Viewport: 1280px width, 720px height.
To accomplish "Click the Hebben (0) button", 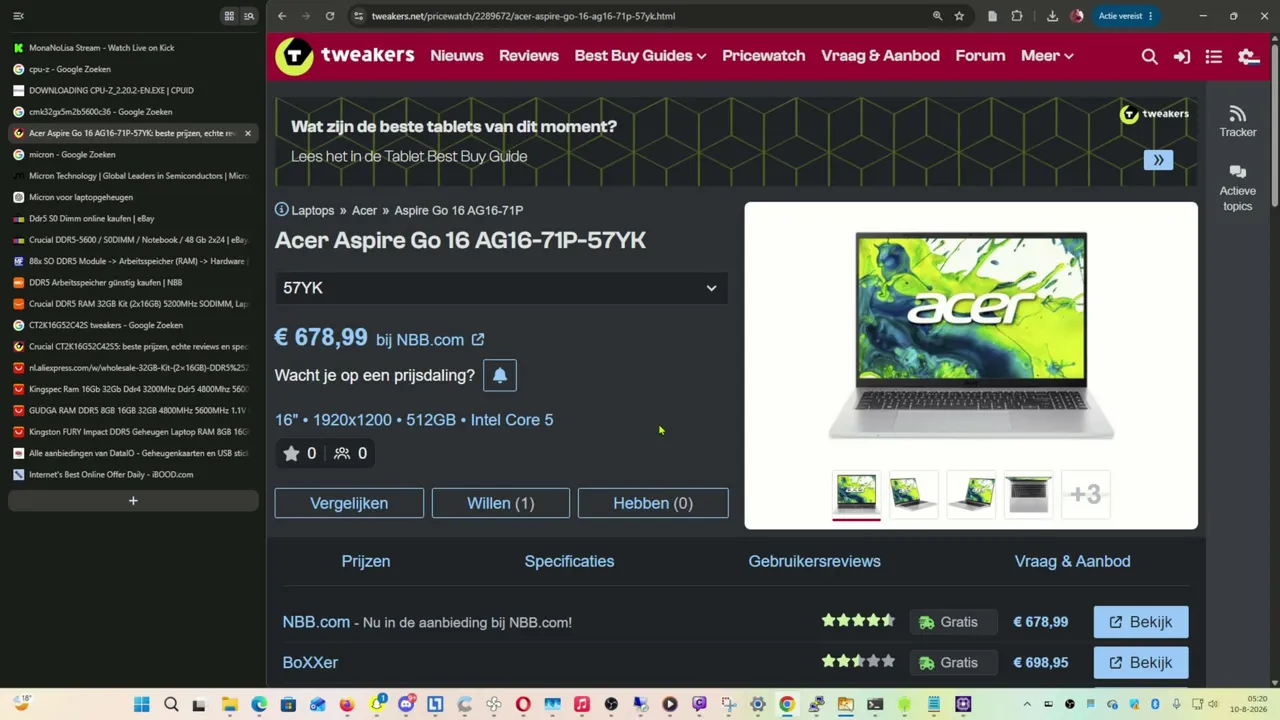I will (x=653, y=503).
